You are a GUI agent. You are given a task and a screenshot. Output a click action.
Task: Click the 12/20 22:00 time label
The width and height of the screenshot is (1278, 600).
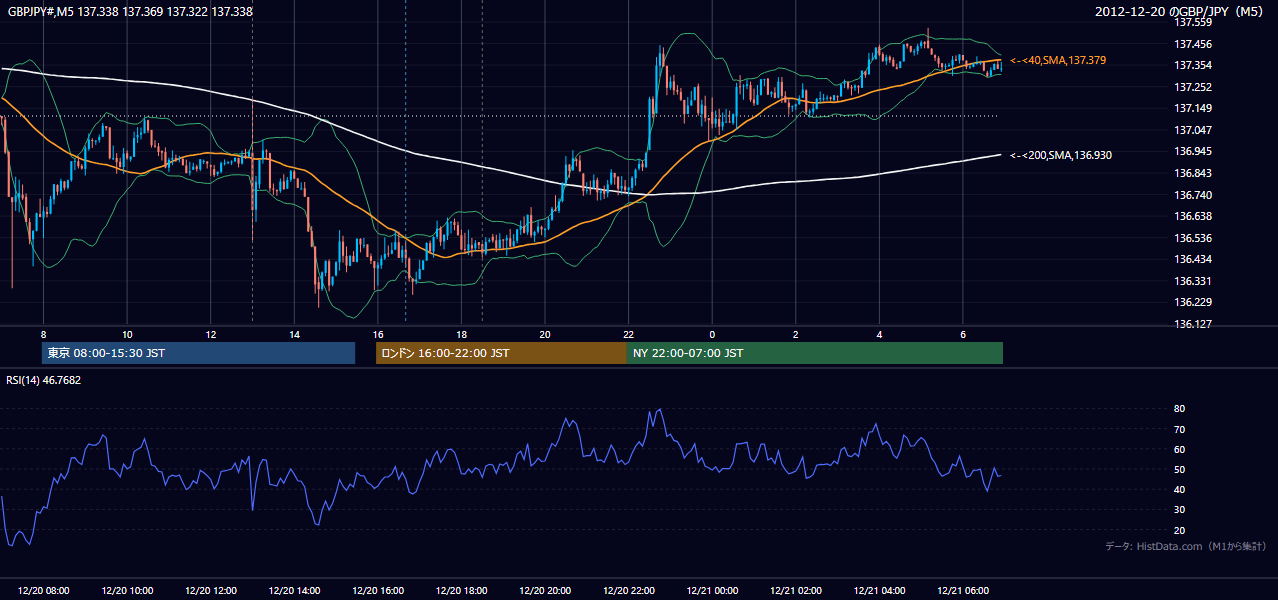(x=629, y=591)
